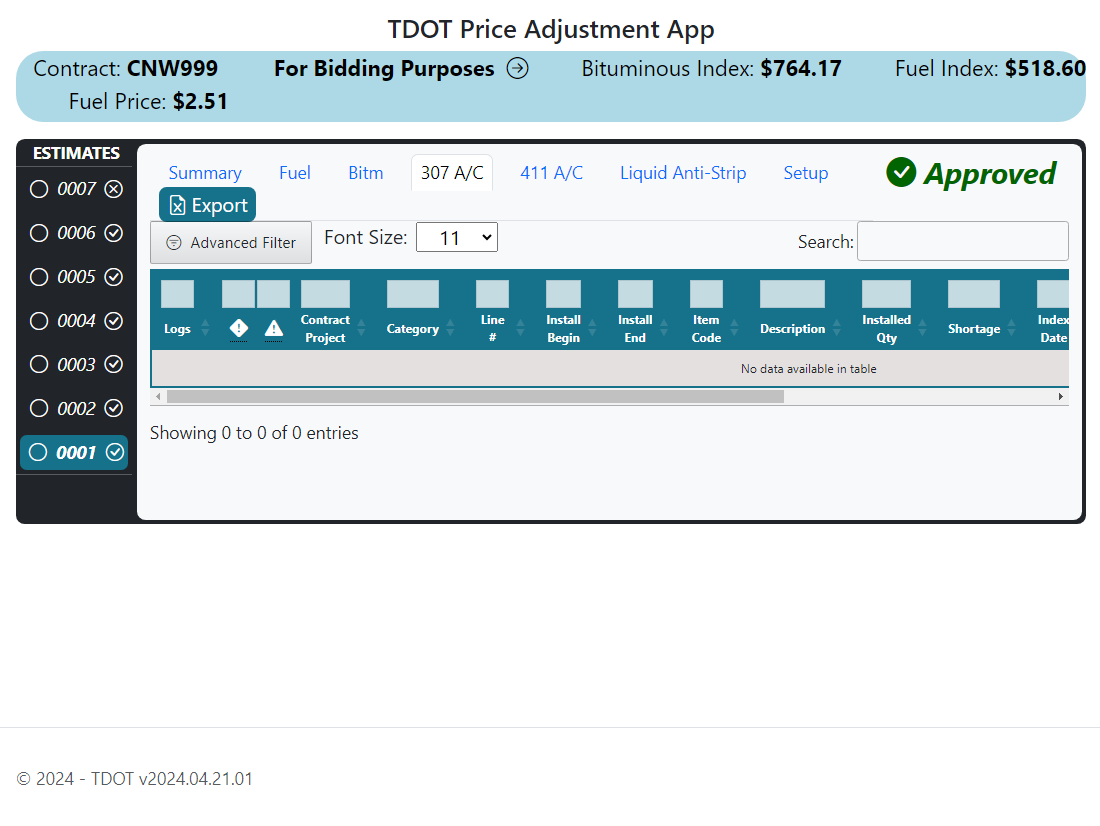
Task: Switch to the Summary tab
Action: pos(205,173)
